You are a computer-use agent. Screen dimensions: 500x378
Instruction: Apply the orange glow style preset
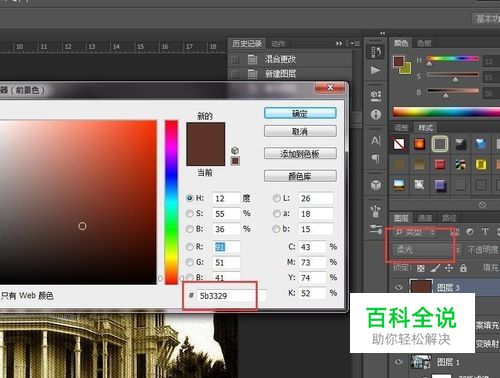pyautogui.click(x=419, y=144)
